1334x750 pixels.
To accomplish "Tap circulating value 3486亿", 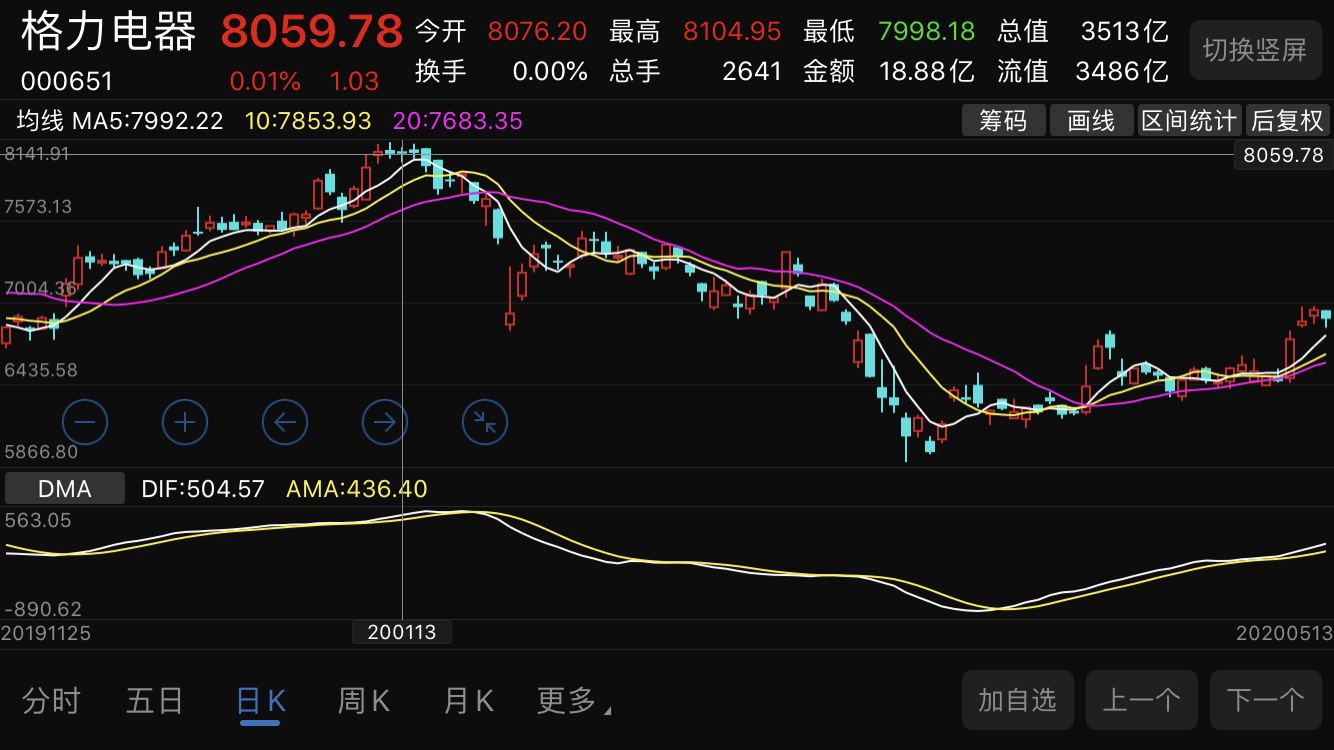I will tap(1121, 71).
